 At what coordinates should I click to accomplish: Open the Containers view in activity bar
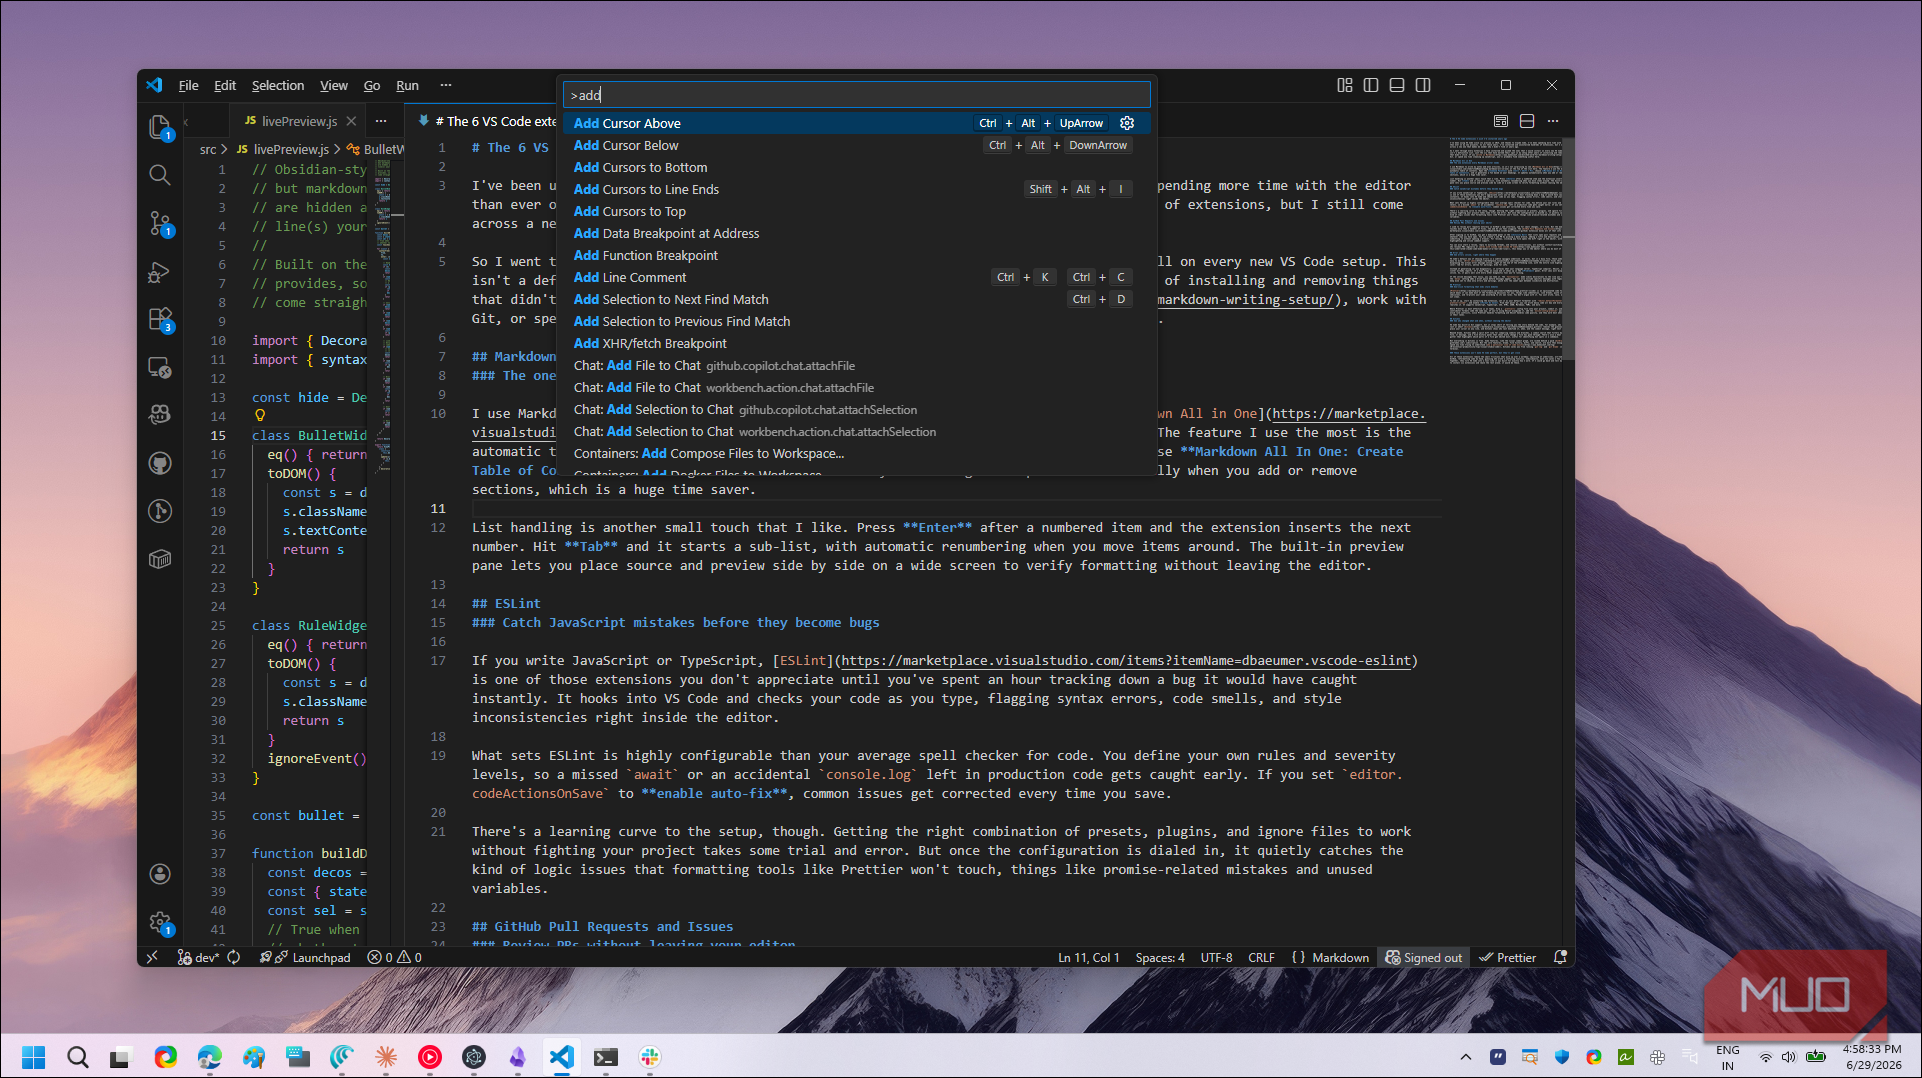coord(160,559)
